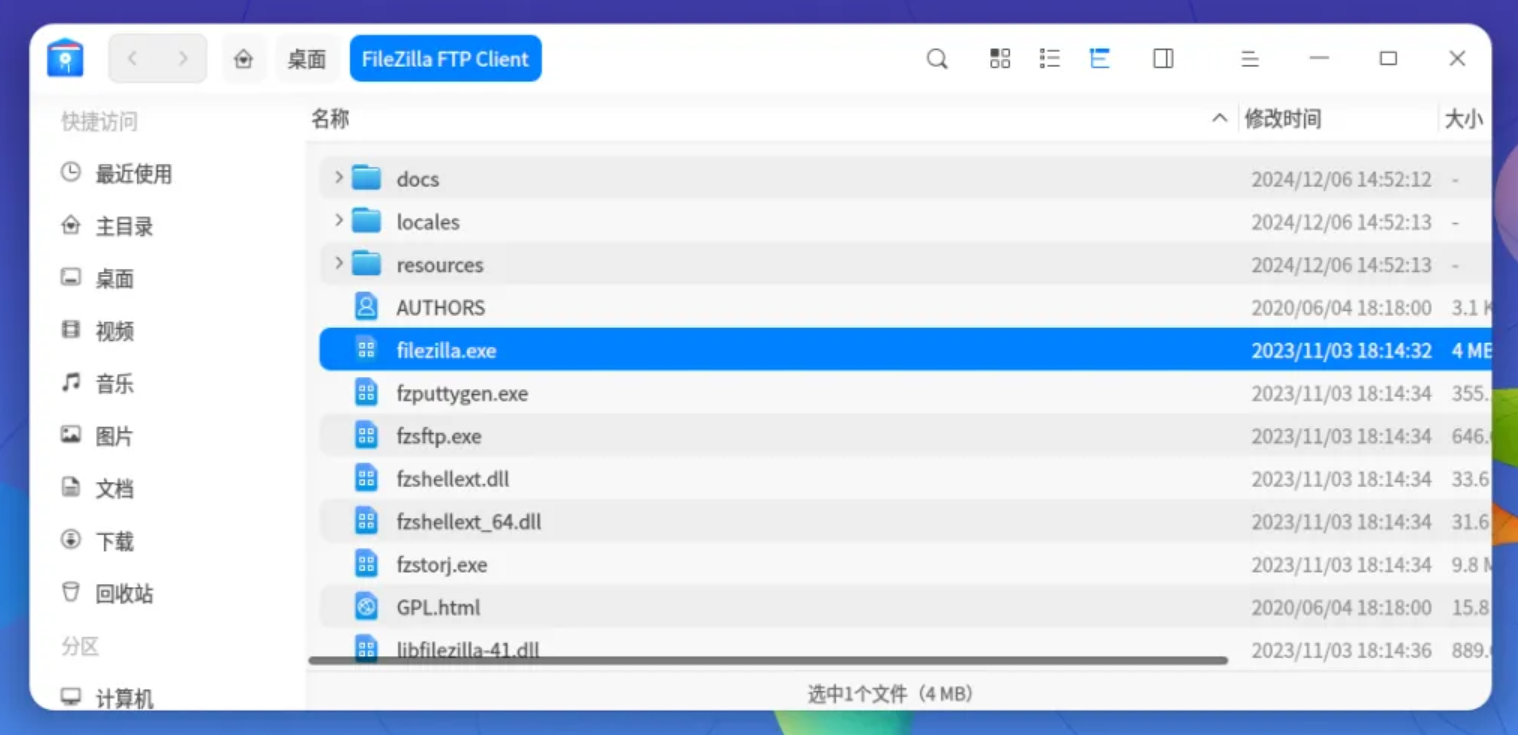Select the filezilla.exe file icon
This screenshot has width=1518, height=735.
[366, 349]
